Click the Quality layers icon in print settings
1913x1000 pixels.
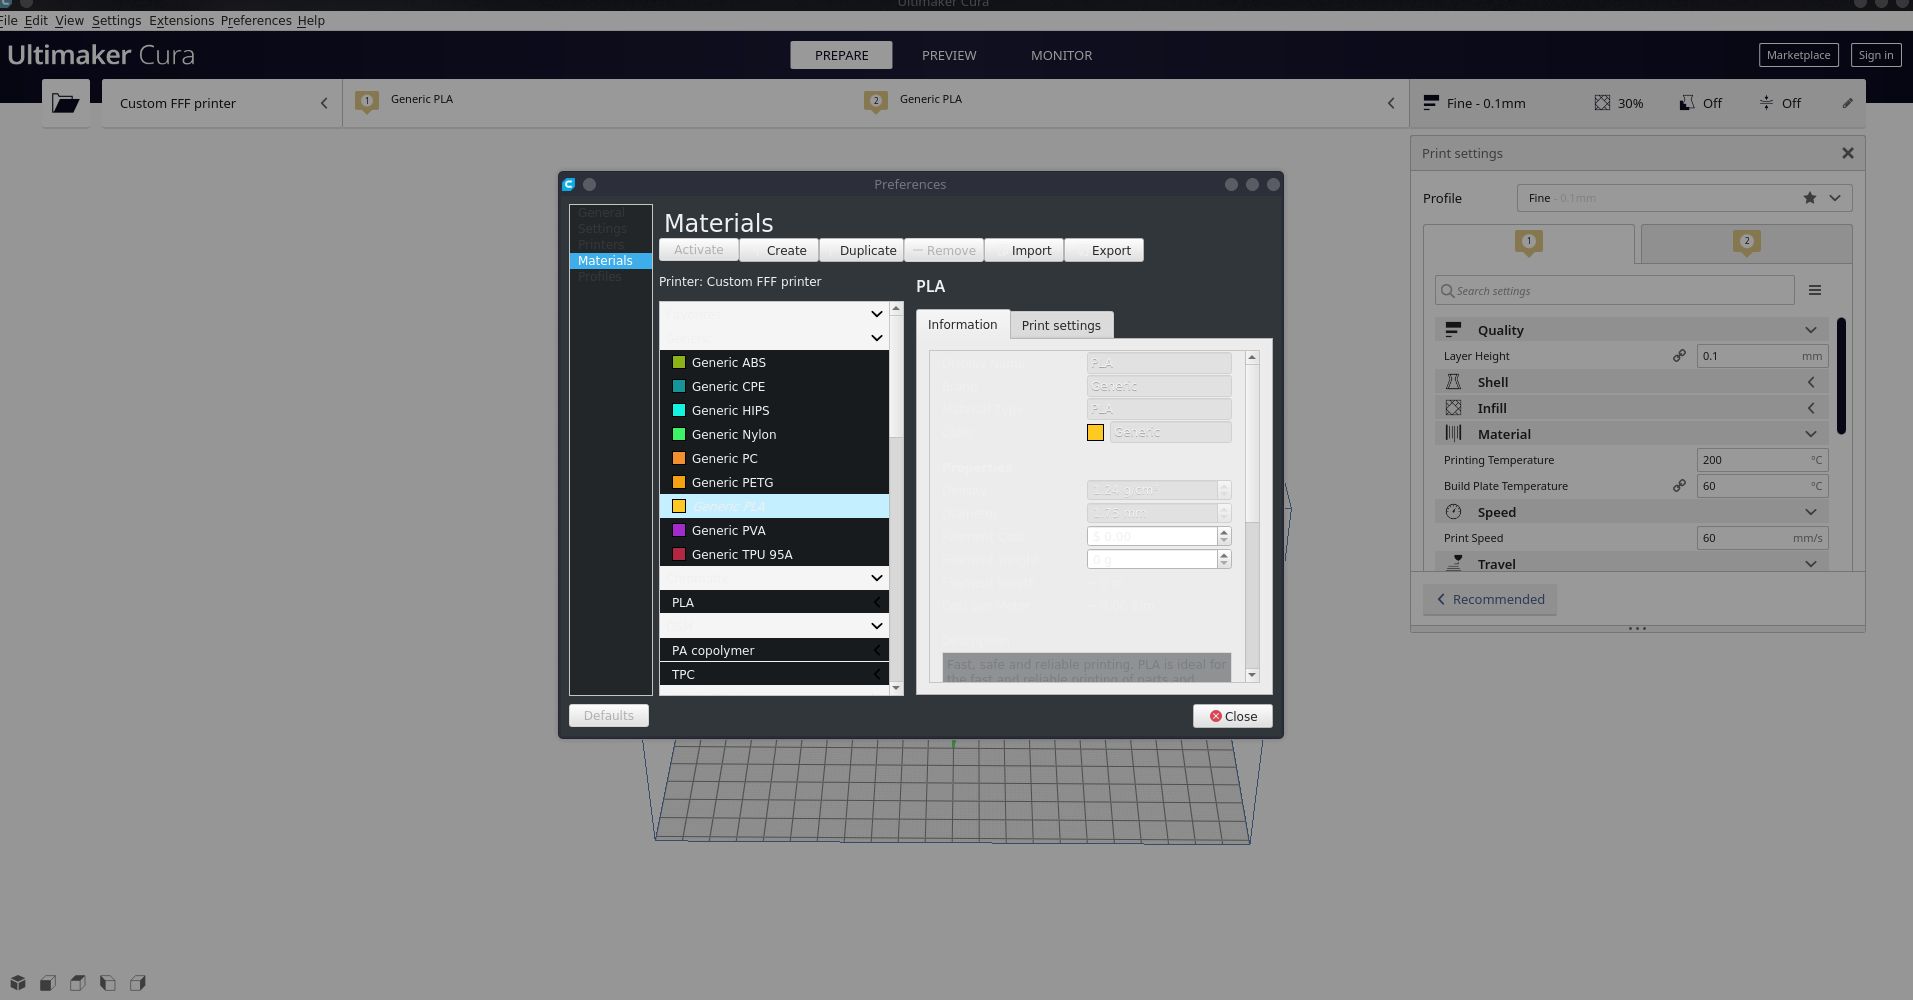[x=1455, y=329]
